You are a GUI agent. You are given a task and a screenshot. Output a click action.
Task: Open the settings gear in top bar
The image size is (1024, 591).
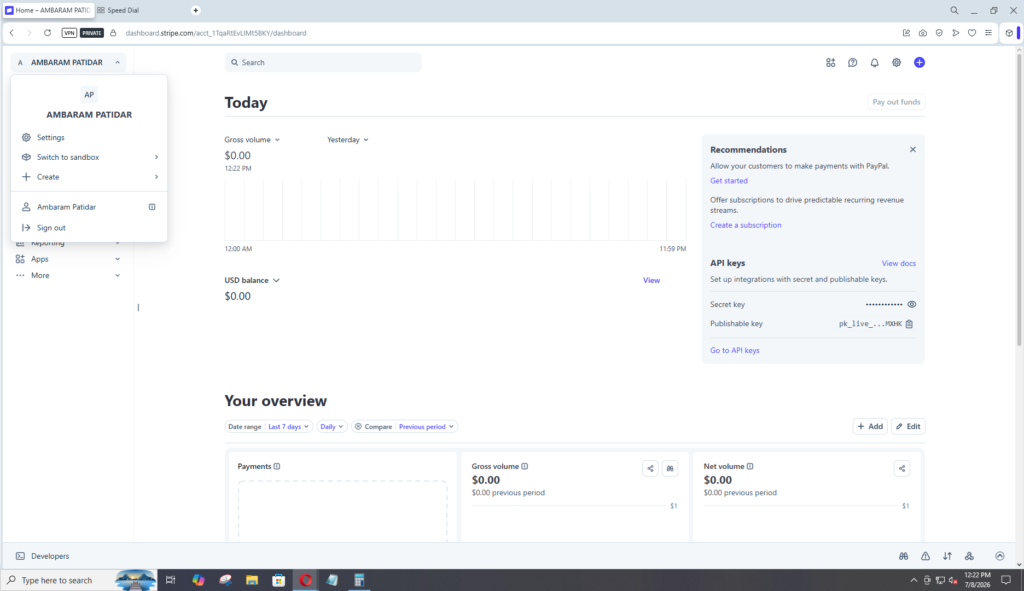coord(896,63)
